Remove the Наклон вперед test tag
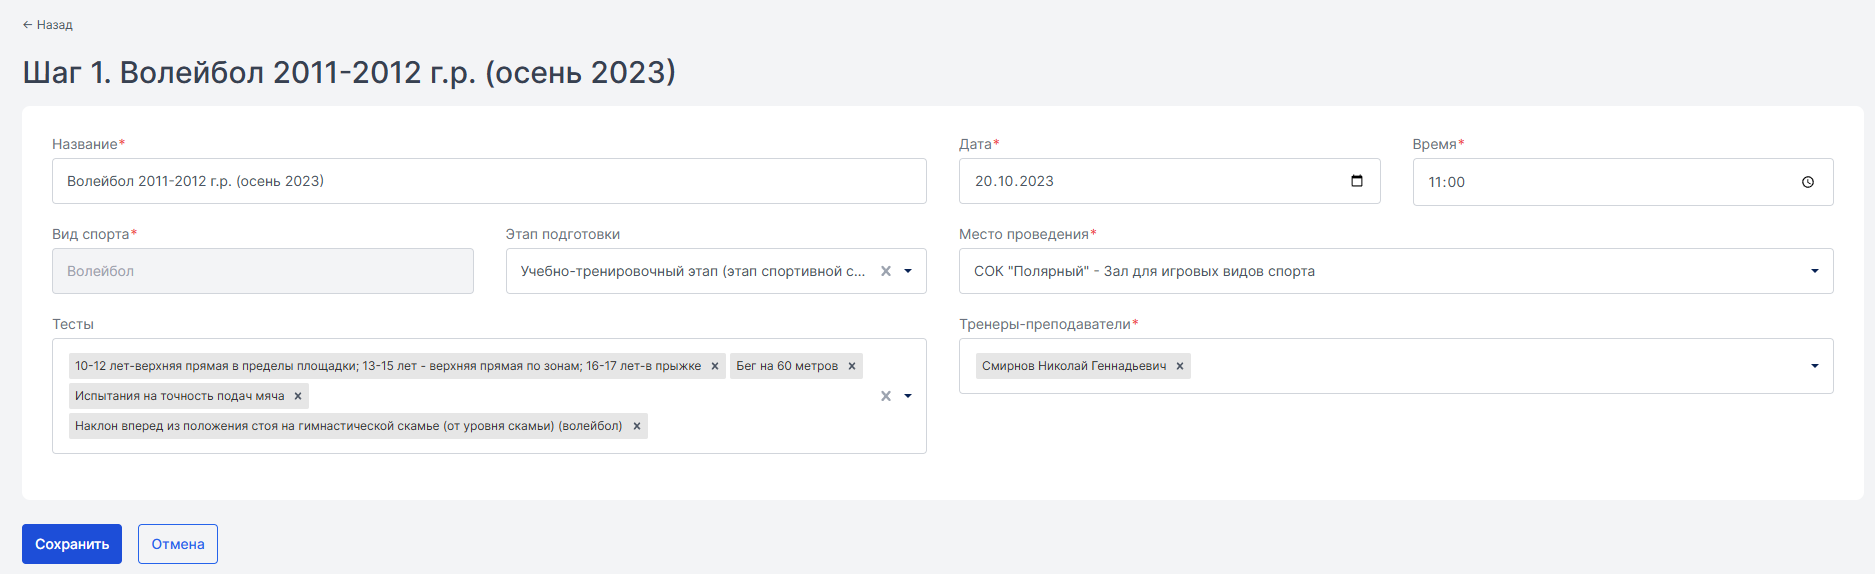Screen dimensions: 1875x574 click(x=637, y=426)
